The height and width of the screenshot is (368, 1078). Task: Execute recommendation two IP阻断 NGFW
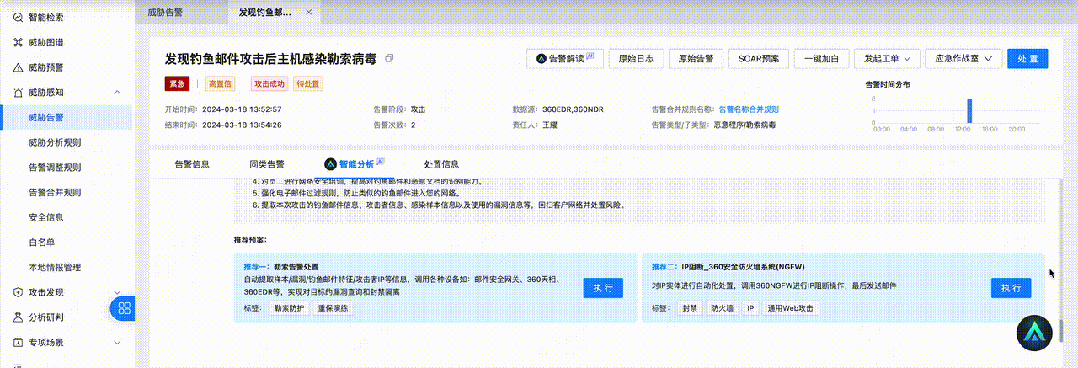pos(1011,288)
